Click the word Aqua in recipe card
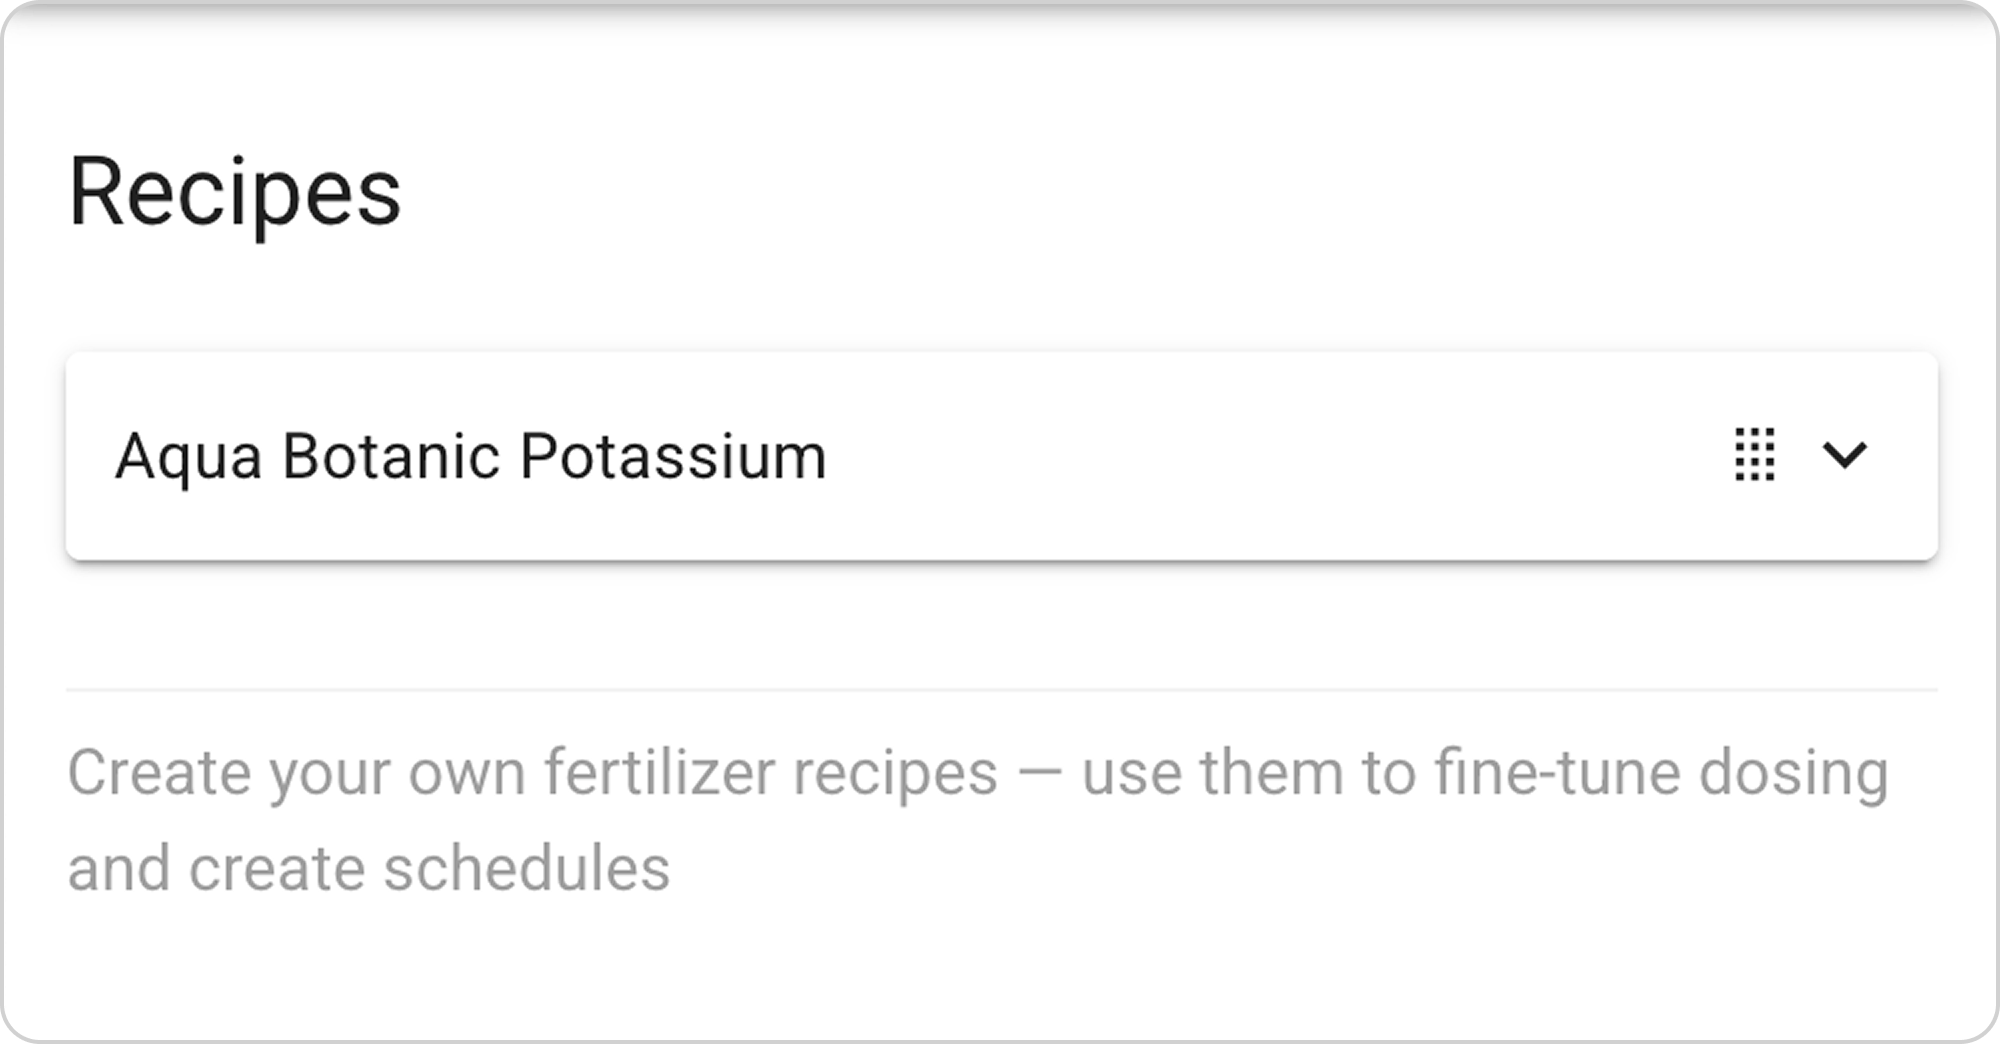 coord(188,457)
